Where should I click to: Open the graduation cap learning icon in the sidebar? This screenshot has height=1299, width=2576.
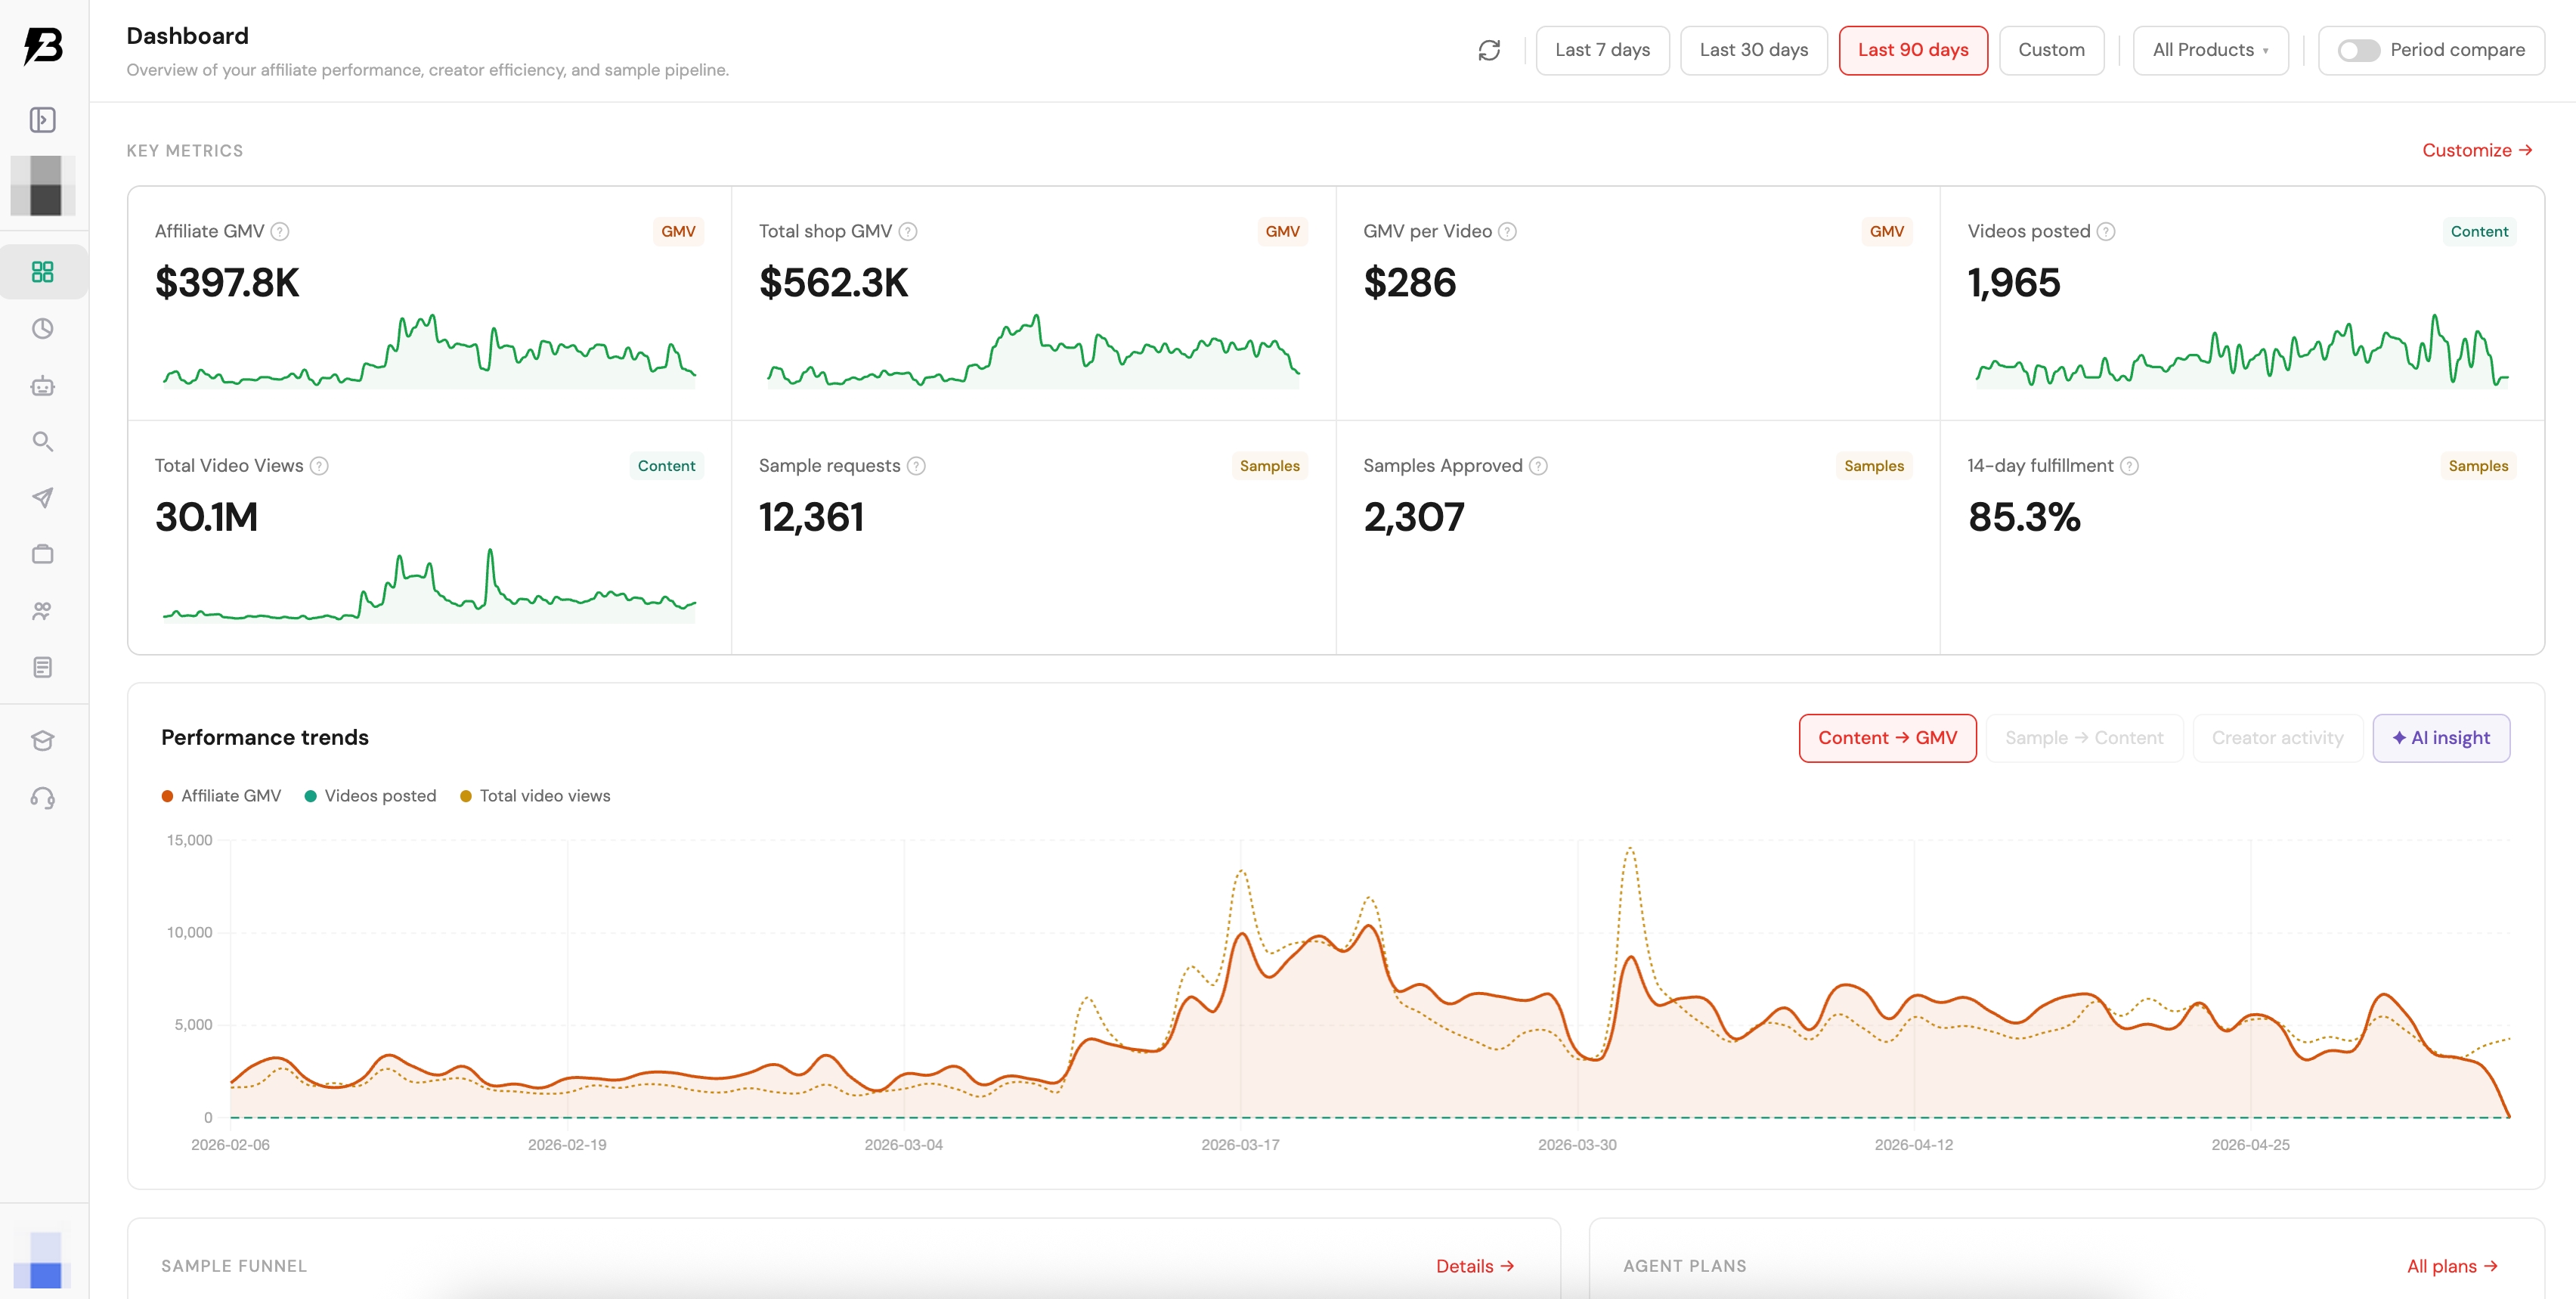tap(42, 741)
